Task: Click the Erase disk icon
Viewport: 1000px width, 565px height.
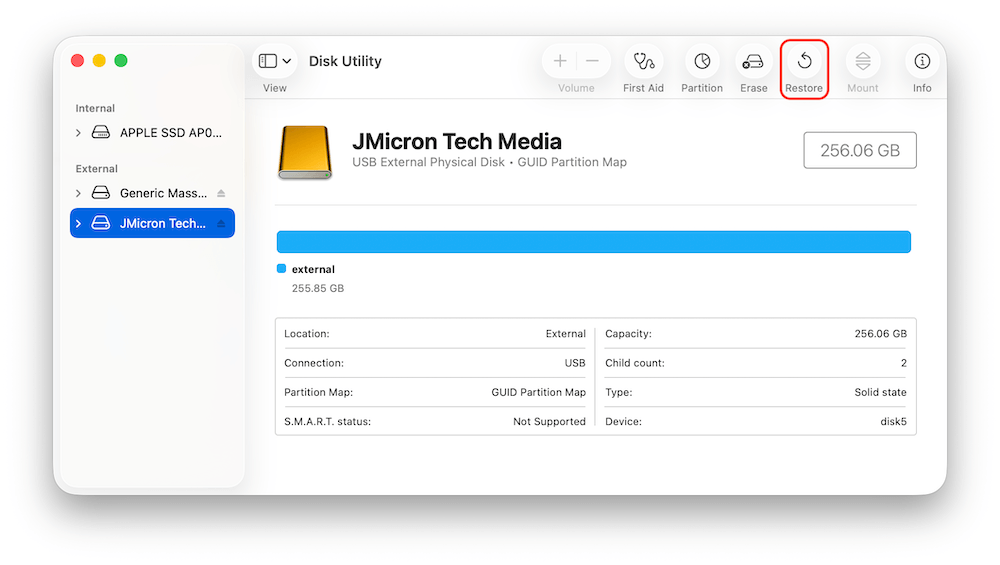Action: (x=754, y=62)
